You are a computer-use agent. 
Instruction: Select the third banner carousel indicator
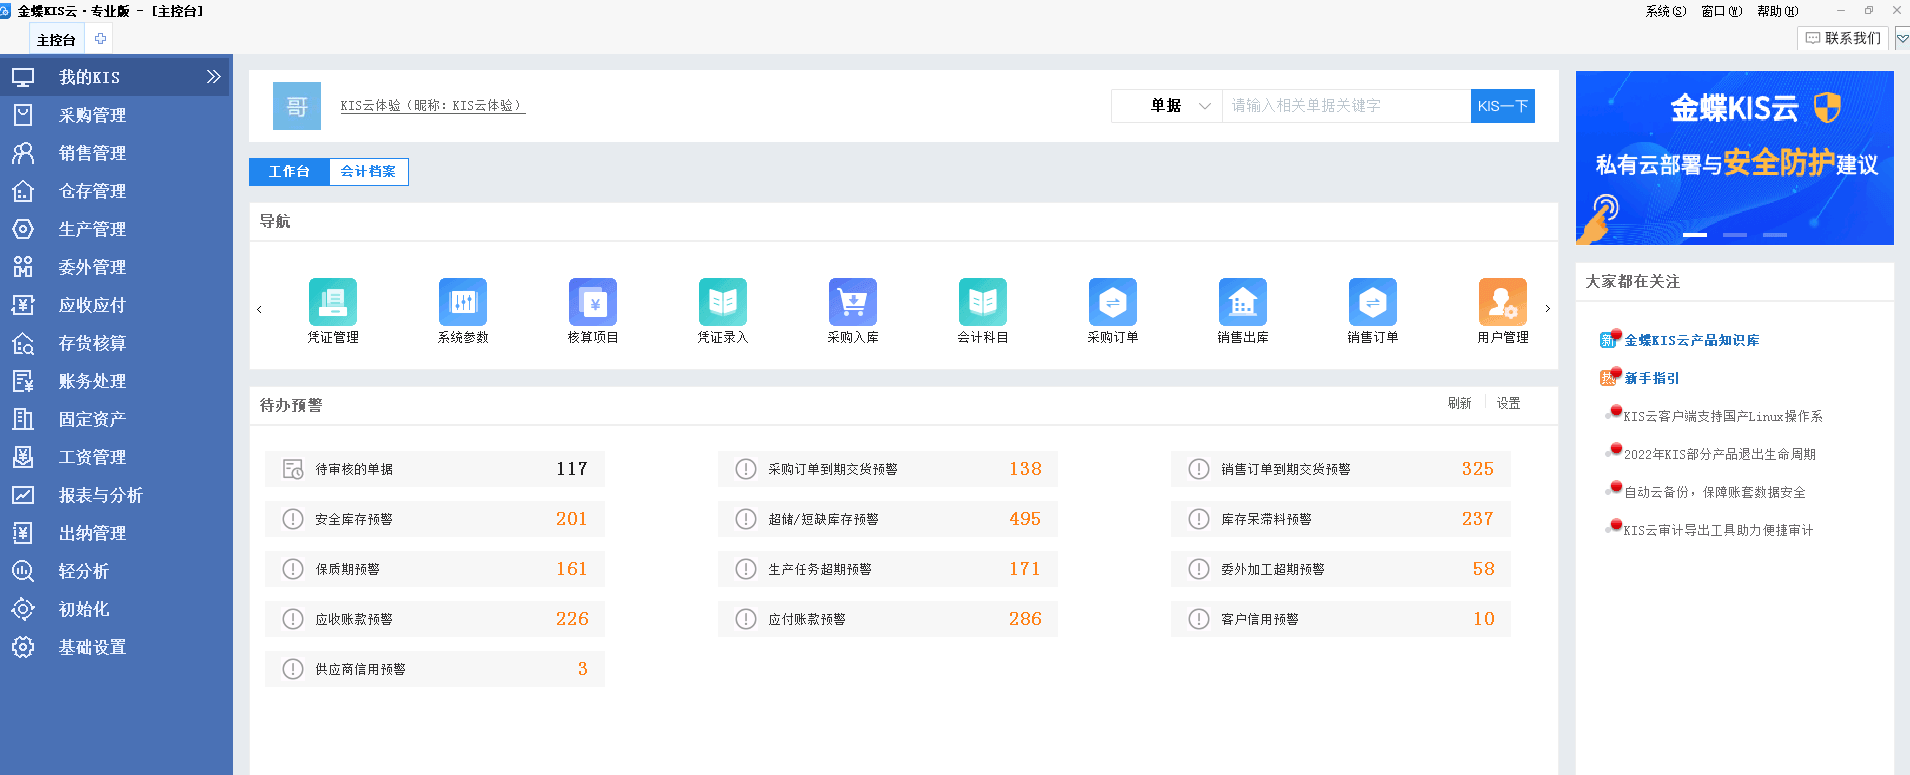tap(1775, 235)
